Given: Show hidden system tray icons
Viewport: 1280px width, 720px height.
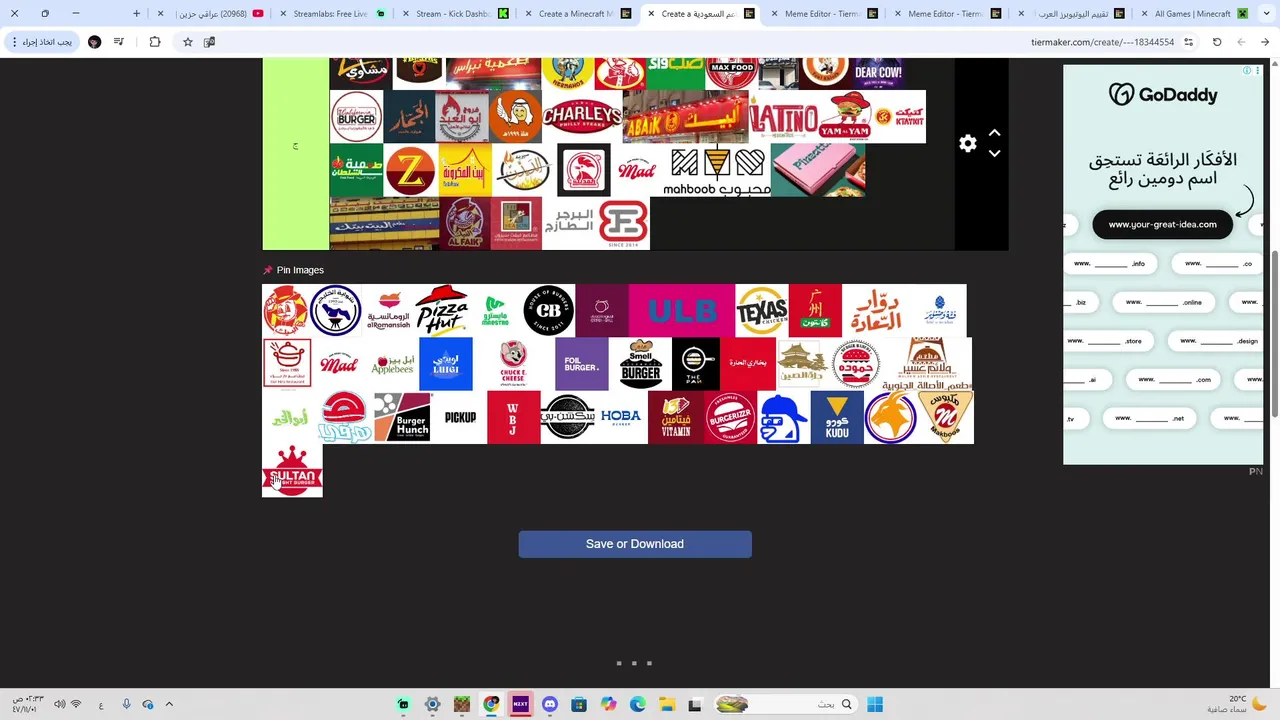Looking at the screenshot, I should (169, 704).
